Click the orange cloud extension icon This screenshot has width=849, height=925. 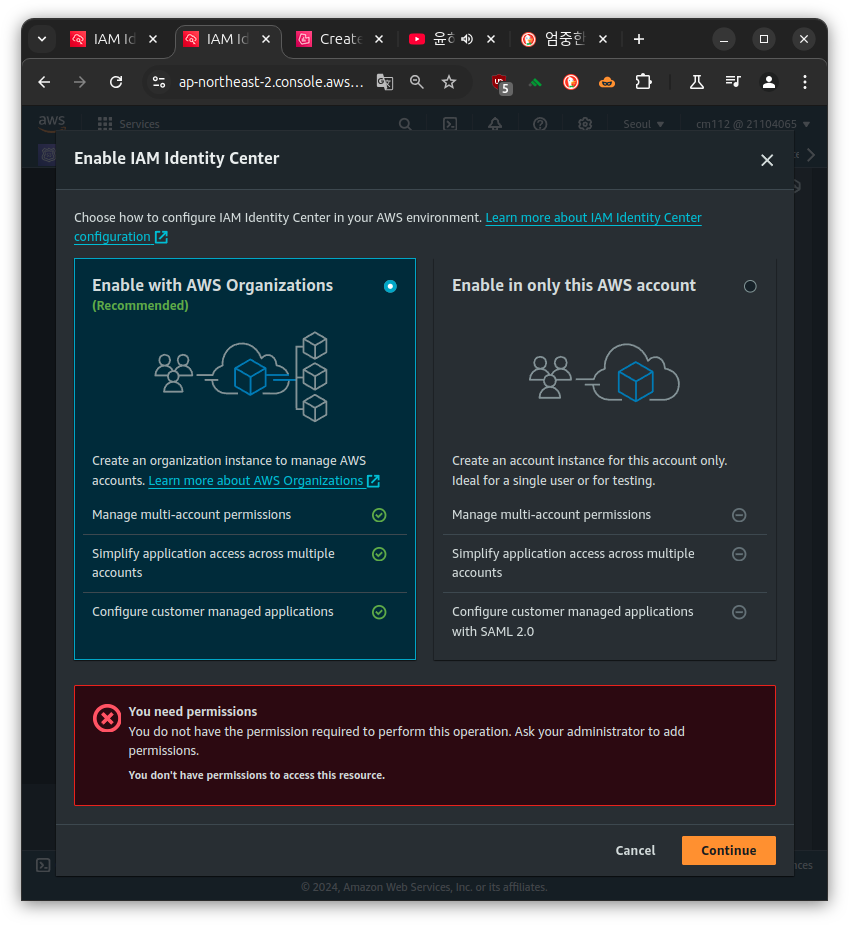tap(607, 82)
